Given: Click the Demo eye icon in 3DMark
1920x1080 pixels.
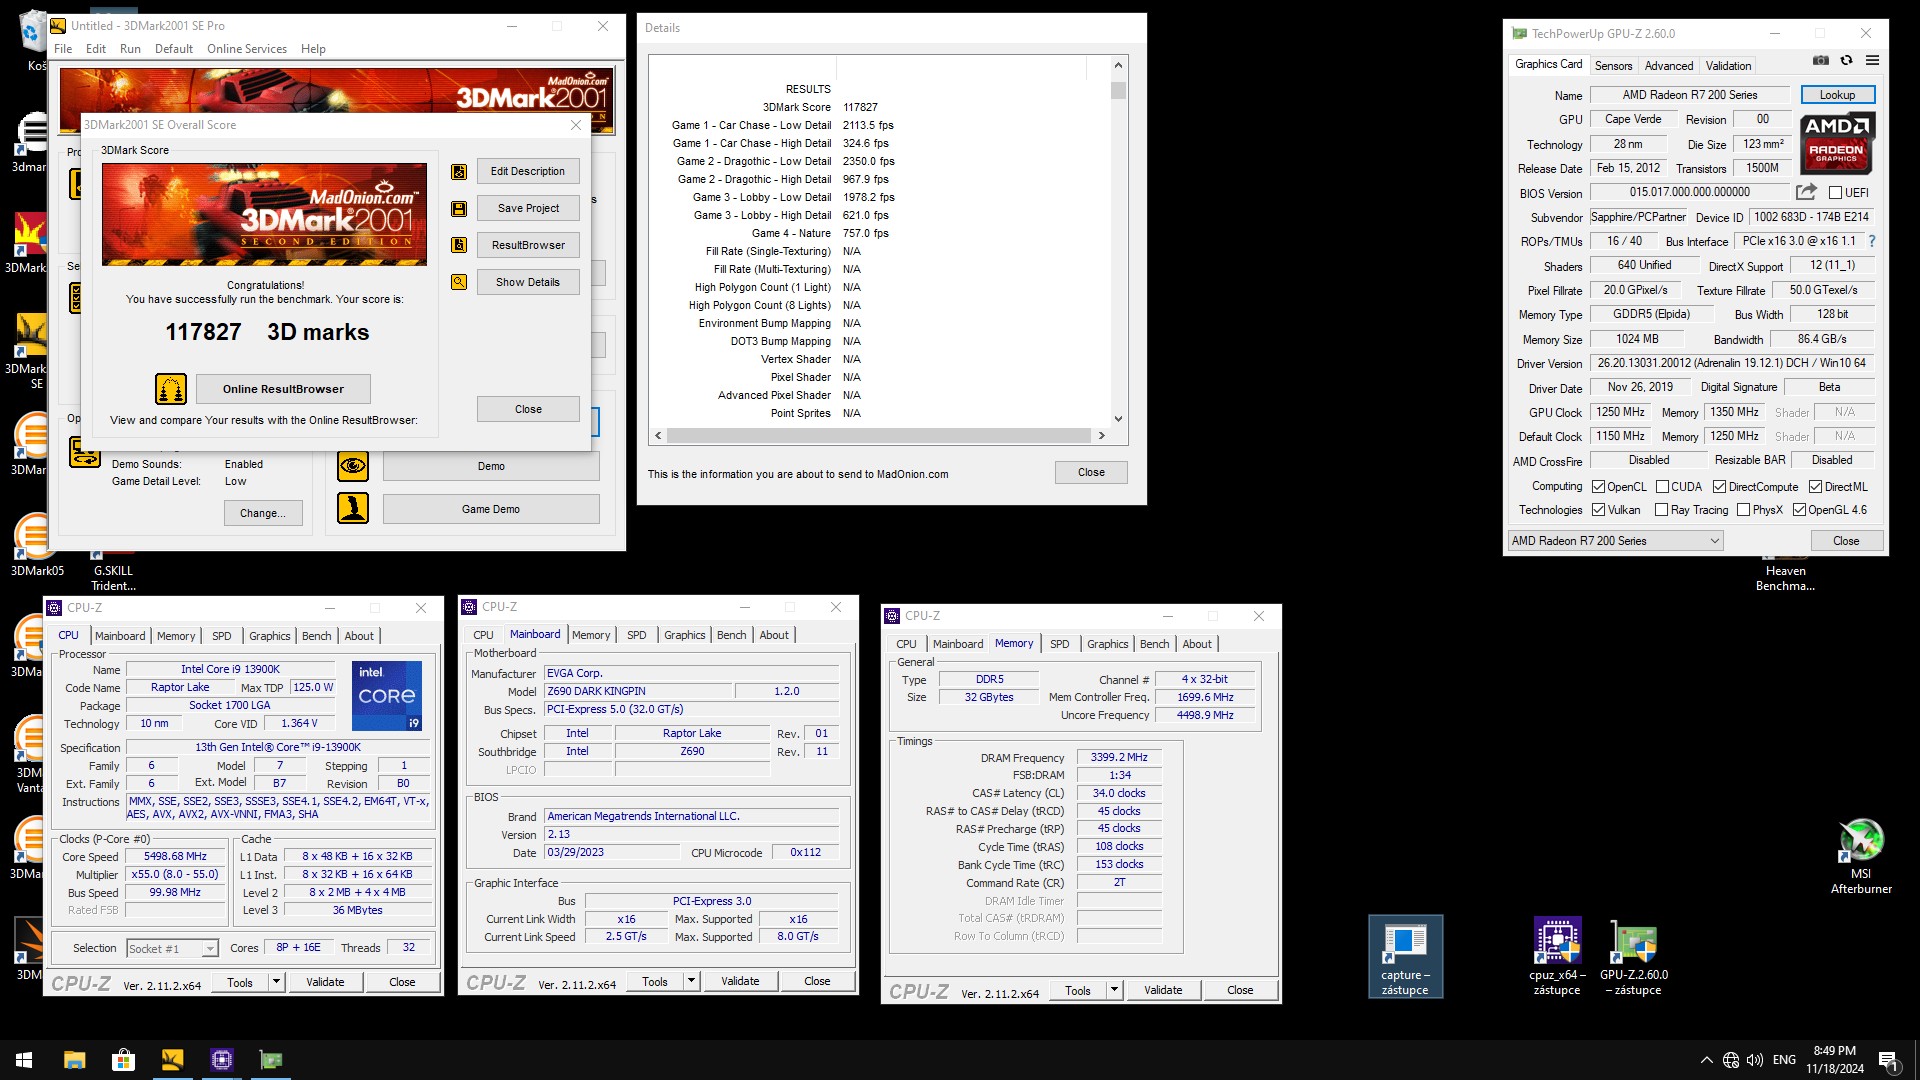Looking at the screenshot, I should click(352, 466).
